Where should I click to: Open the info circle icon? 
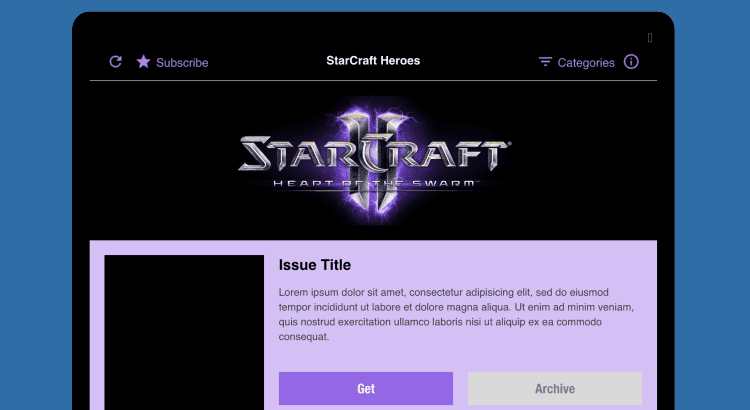pyautogui.click(x=631, y=62)
